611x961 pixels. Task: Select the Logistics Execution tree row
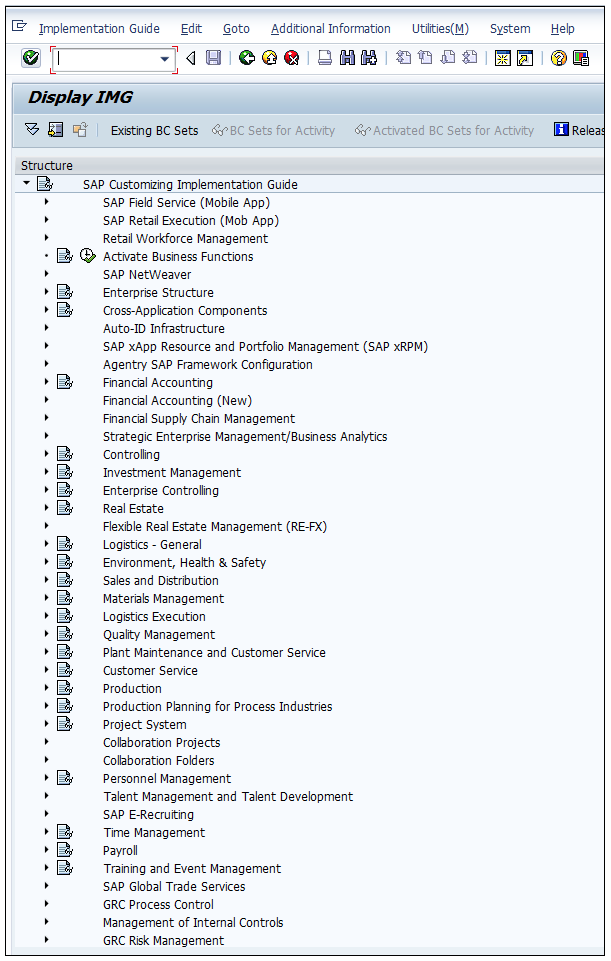coord(154,617)
